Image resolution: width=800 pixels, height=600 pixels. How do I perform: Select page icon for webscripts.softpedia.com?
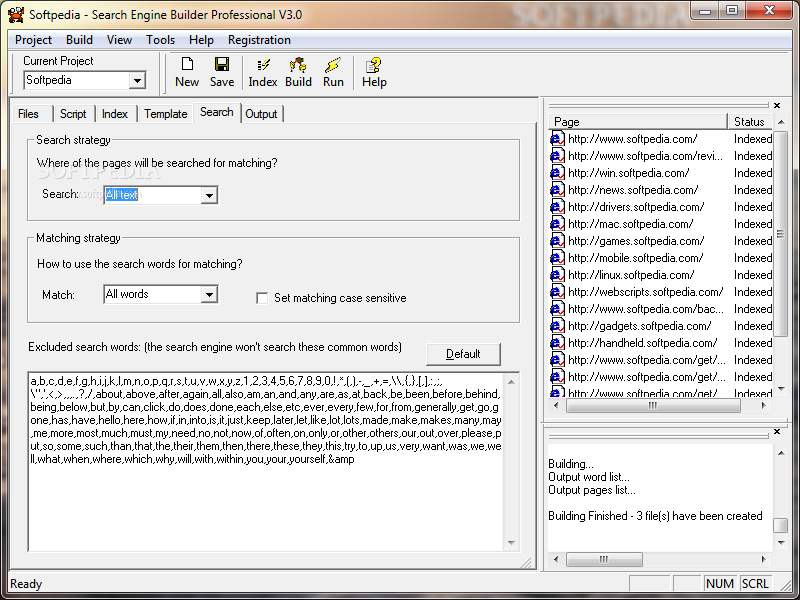[x=557, y=292]
